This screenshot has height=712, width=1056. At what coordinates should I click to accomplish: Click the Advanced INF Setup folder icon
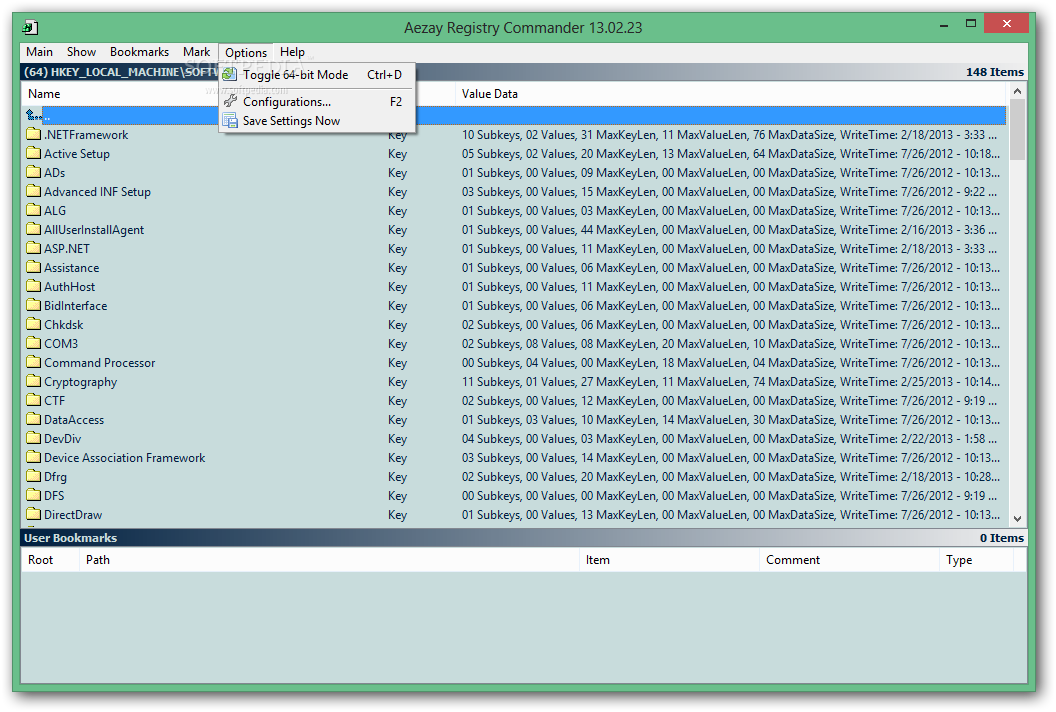point(34,191)
